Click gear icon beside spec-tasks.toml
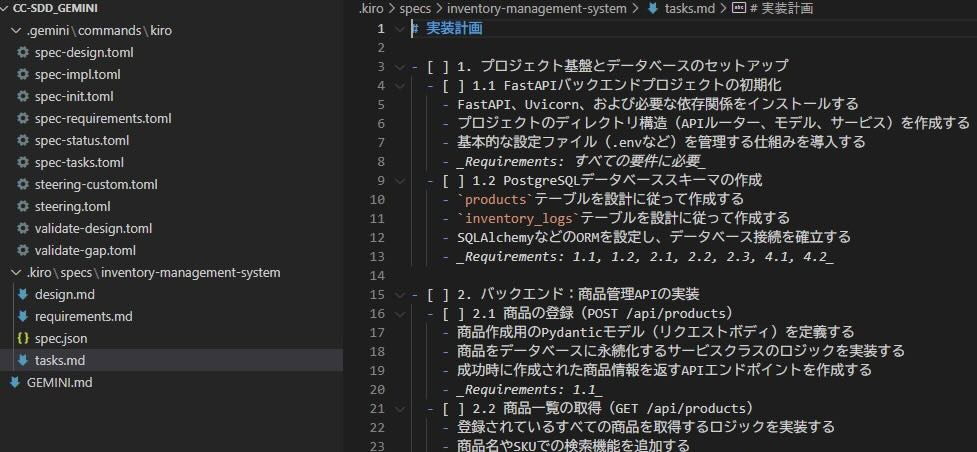Image resolution: width=977 pixels, height=452 pixels. point(23,162)
